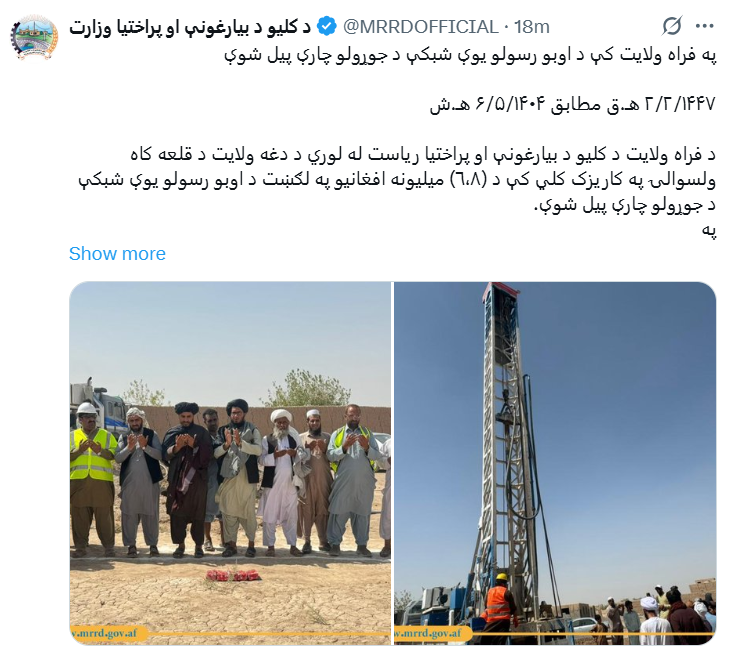
Task: Open the drilling rig tower photo
Action: tap(555, 463)
